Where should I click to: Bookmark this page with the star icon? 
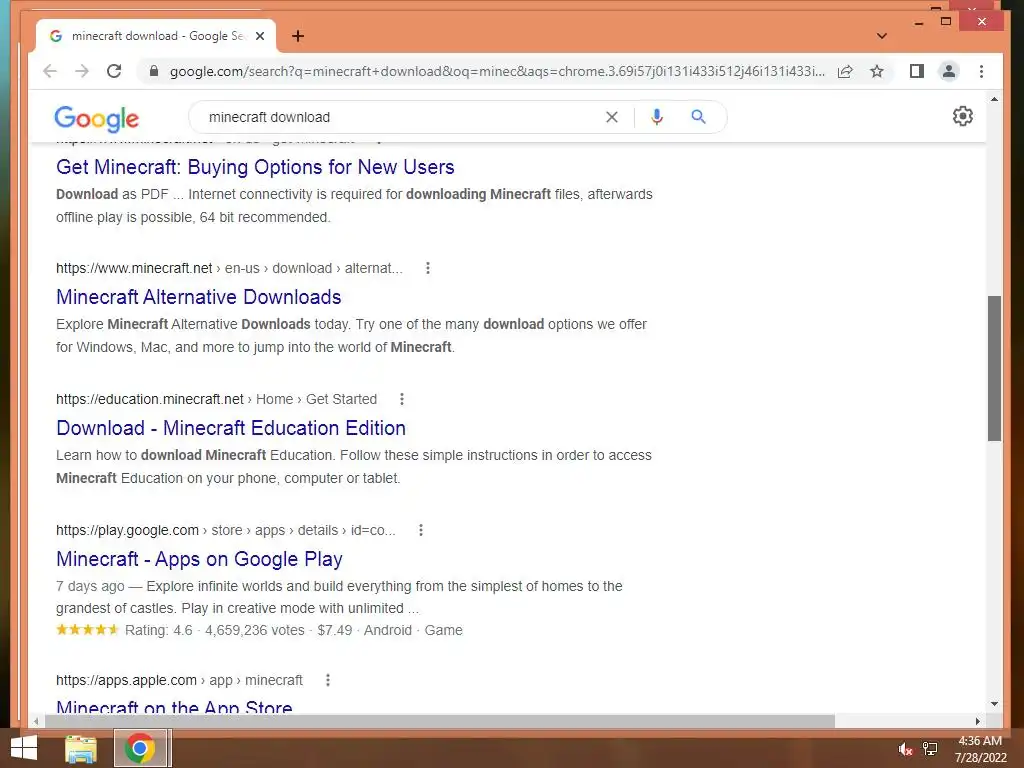pos(877,71)
